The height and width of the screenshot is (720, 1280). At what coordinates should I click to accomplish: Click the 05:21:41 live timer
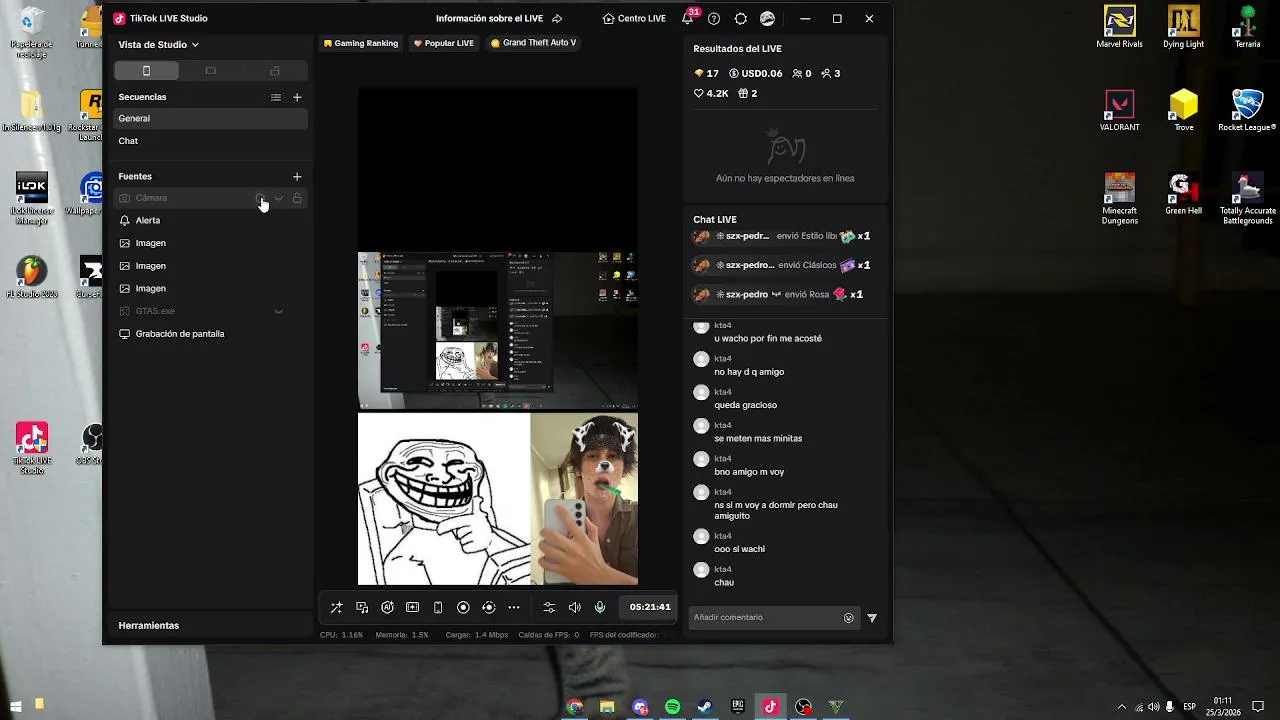[650, 607]
